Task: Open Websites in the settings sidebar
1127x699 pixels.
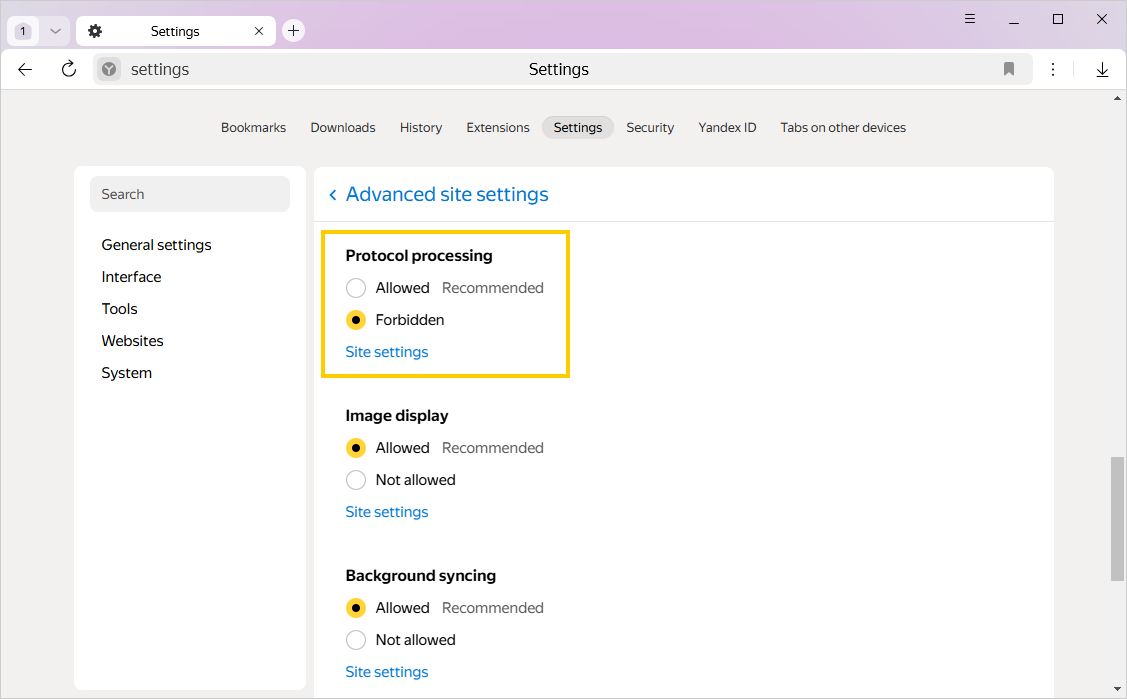Action: click(x=132, y=341)
